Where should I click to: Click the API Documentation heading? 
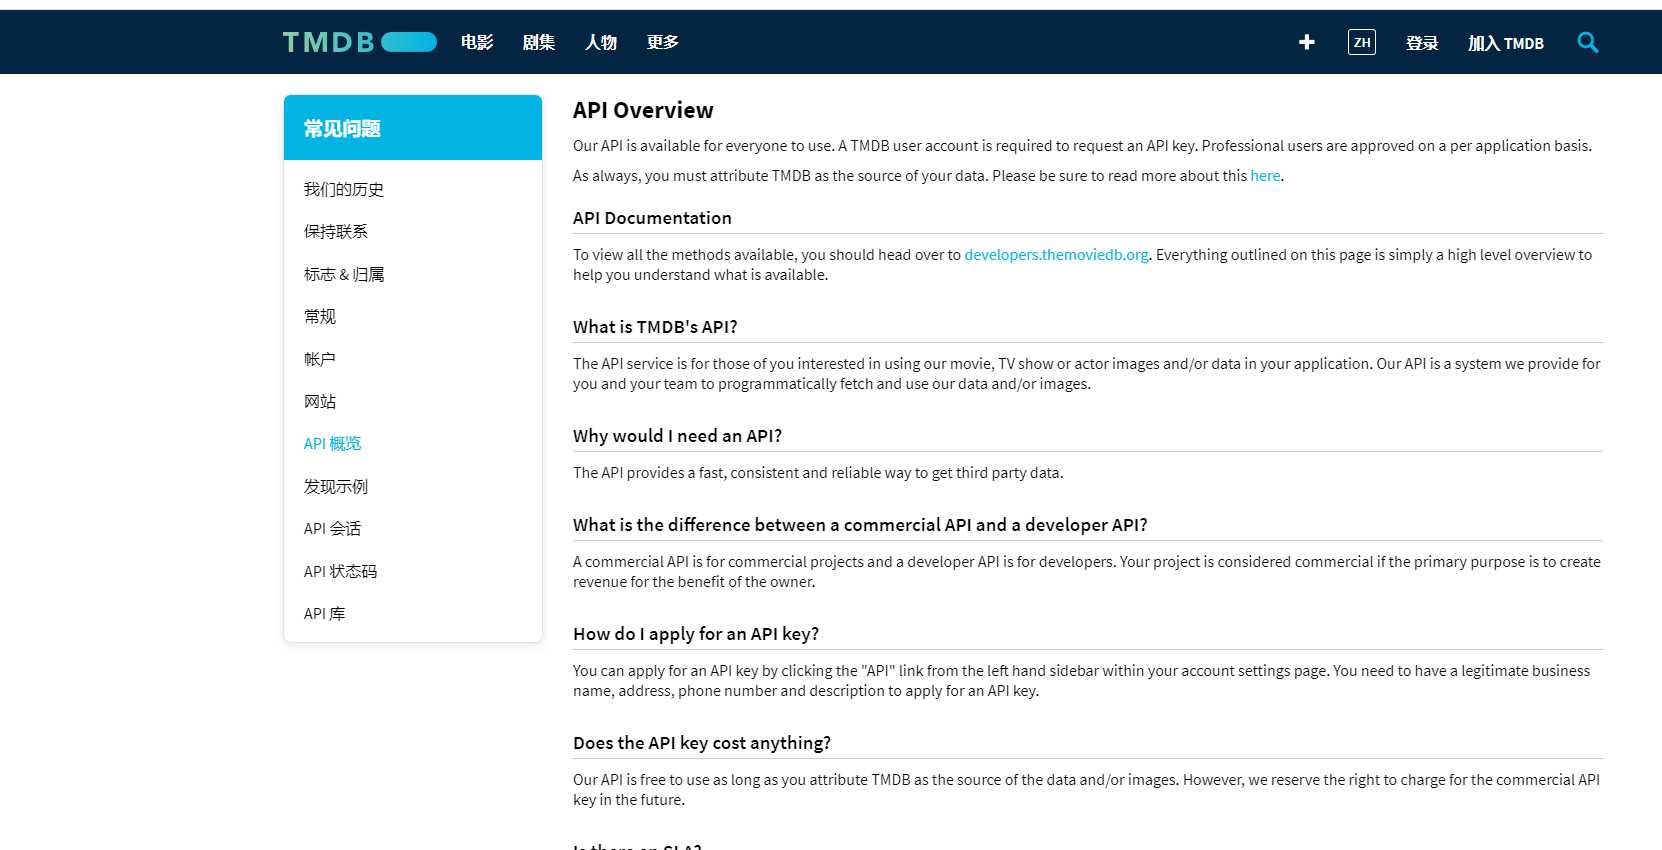pos(652,218)
